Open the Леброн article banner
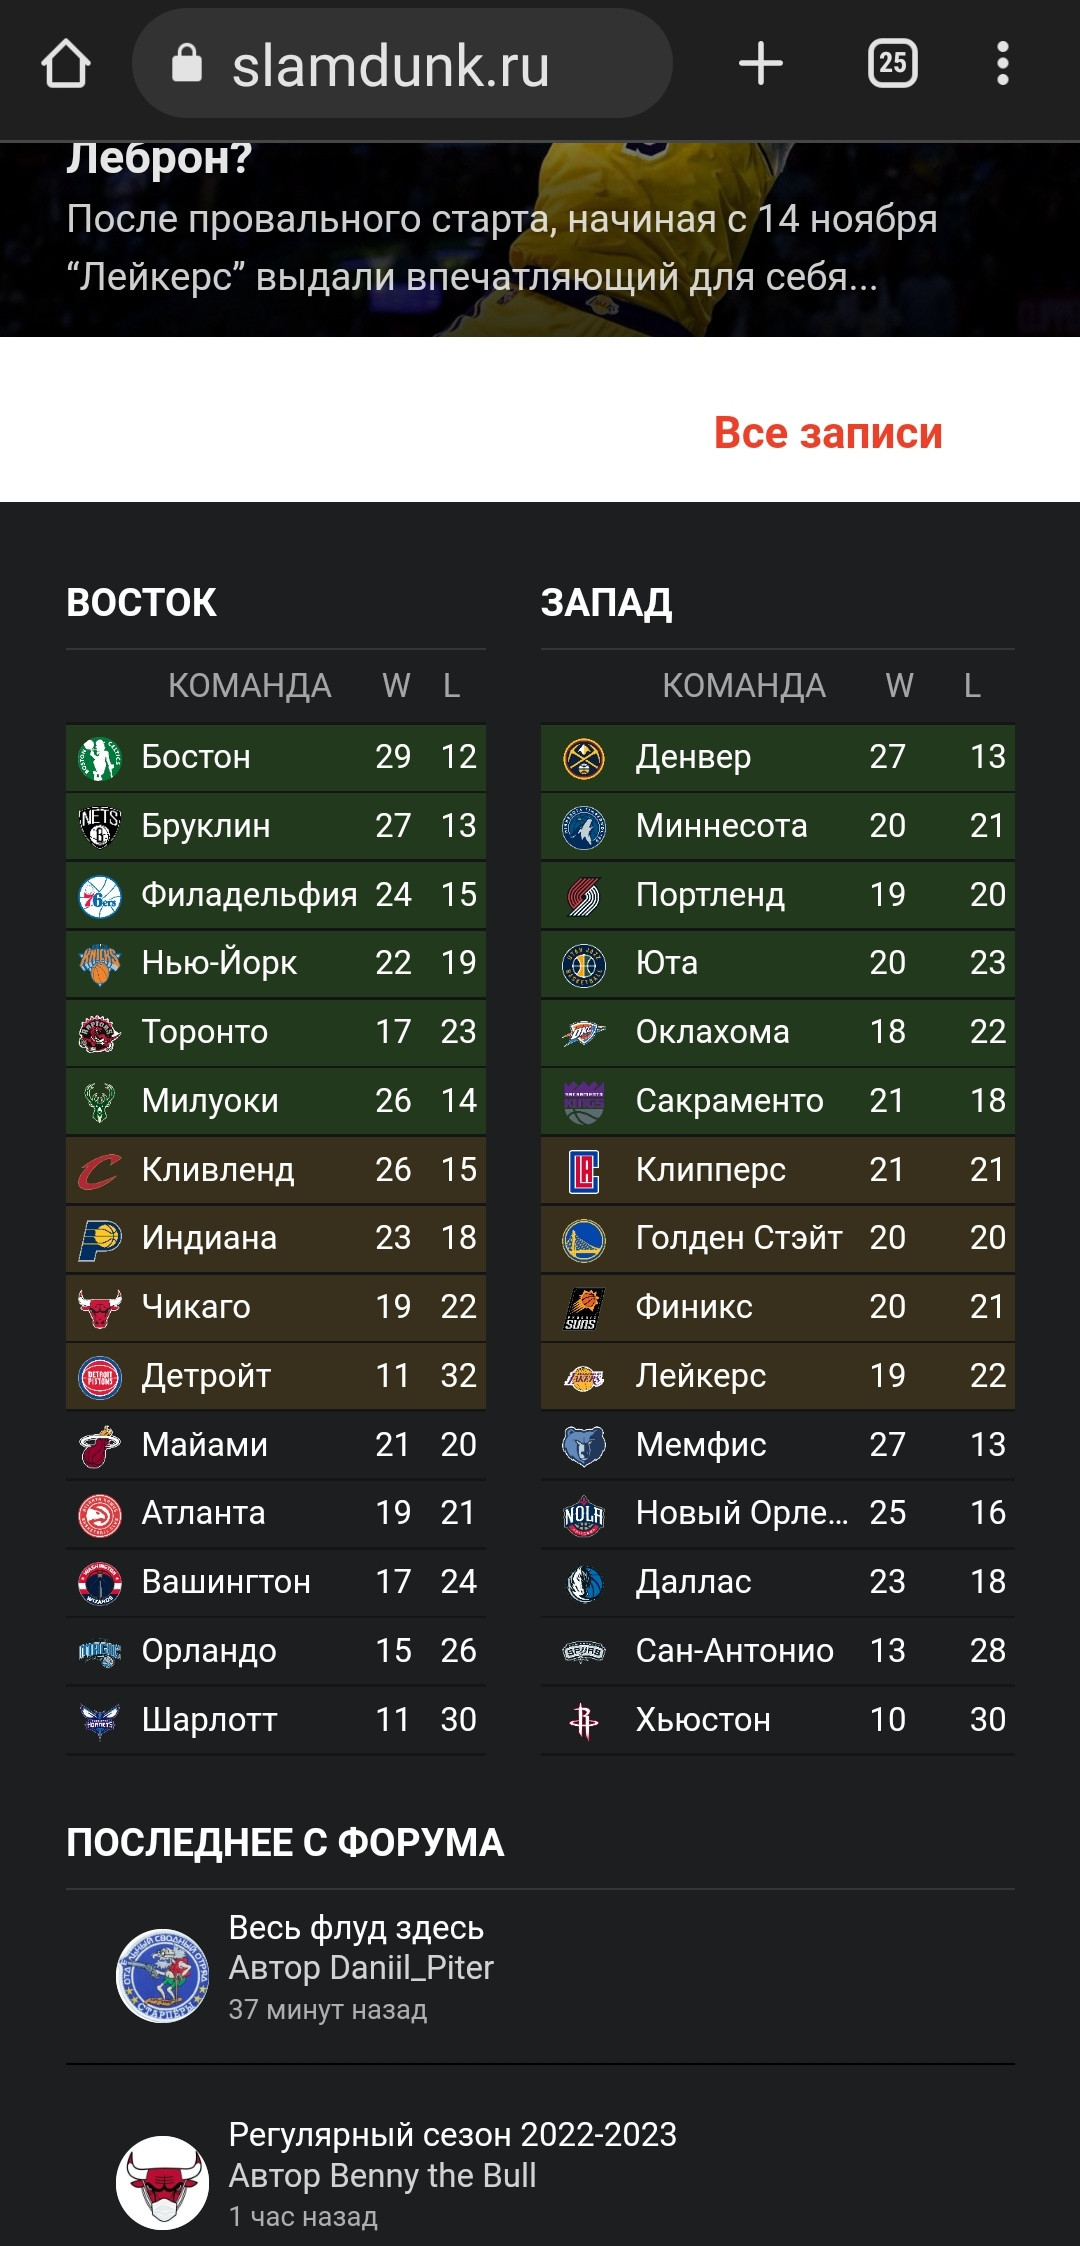Image resolution: width=1080 pixels, height=2246 pixels. pos(540,239)
